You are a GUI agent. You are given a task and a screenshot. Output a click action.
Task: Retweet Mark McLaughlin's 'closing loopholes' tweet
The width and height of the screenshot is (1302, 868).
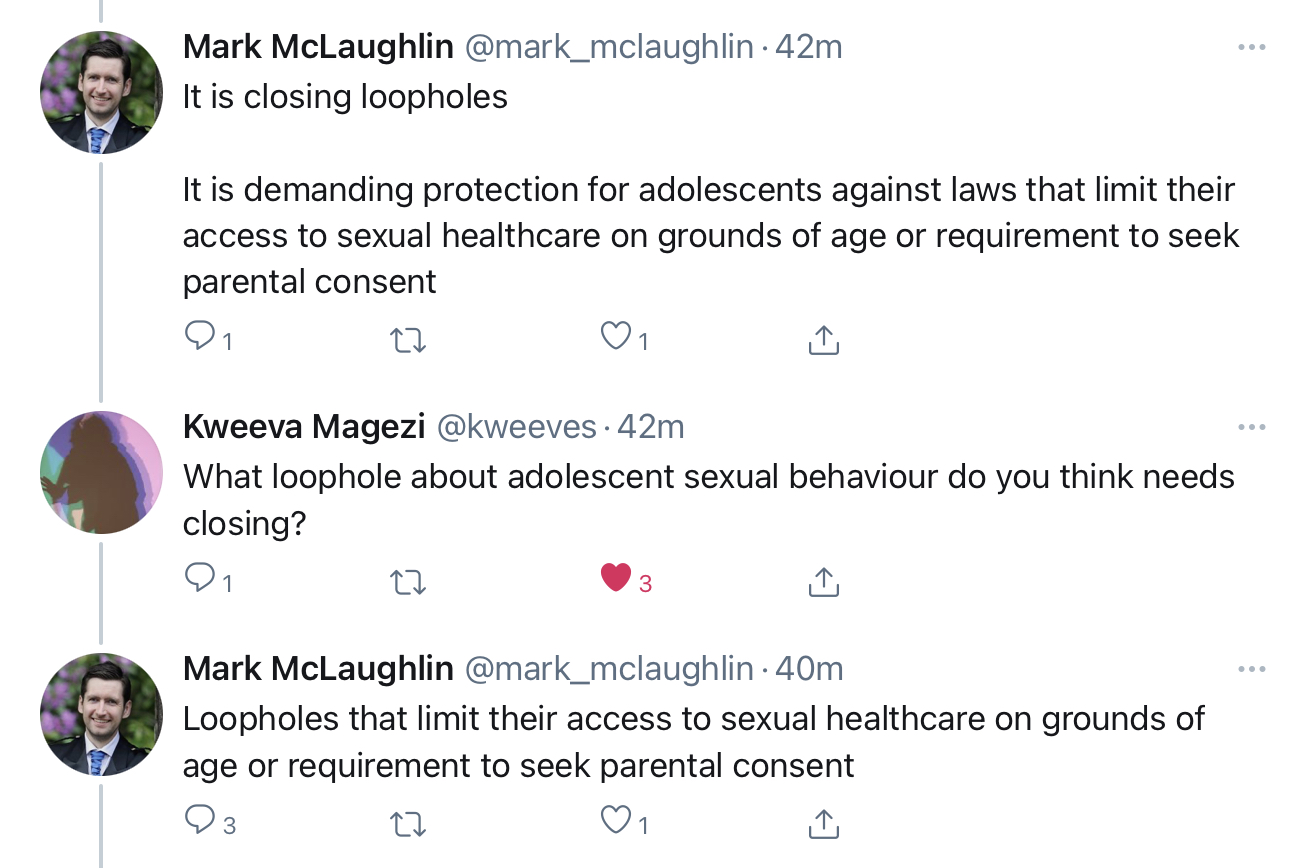pyautogui.click(x=407, y=340)
